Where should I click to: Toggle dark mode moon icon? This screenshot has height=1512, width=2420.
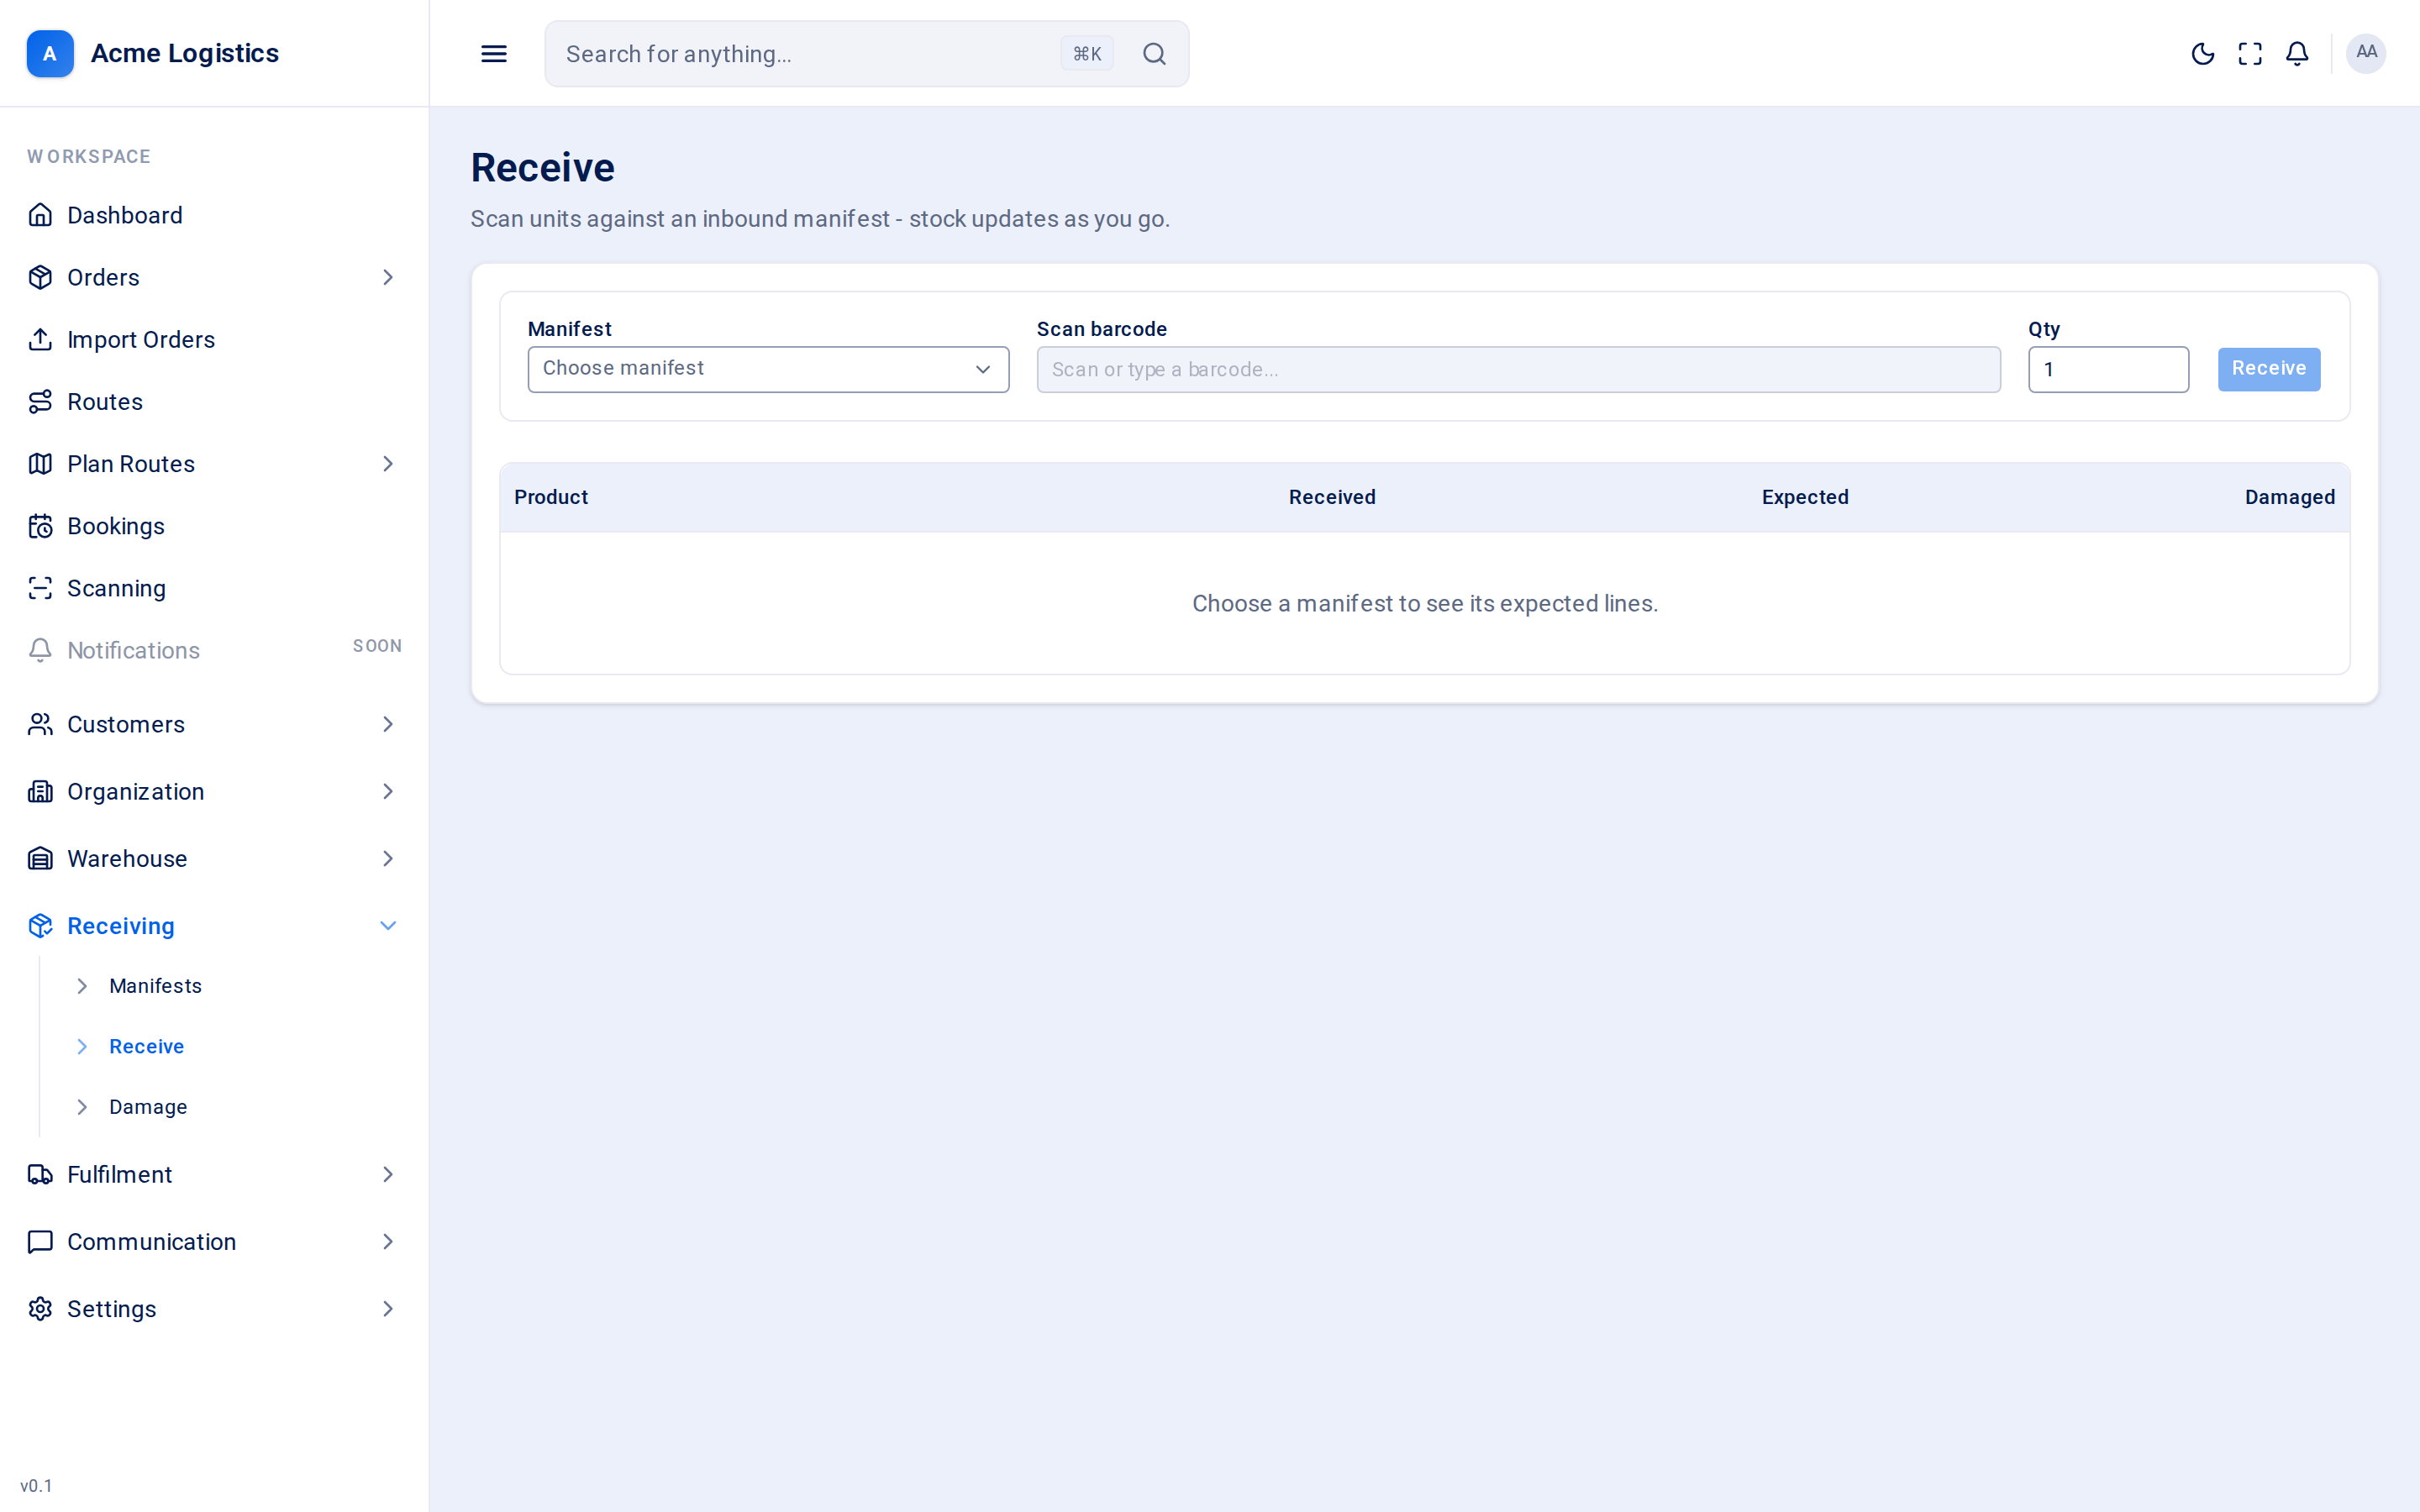(x=2202, y=54)
